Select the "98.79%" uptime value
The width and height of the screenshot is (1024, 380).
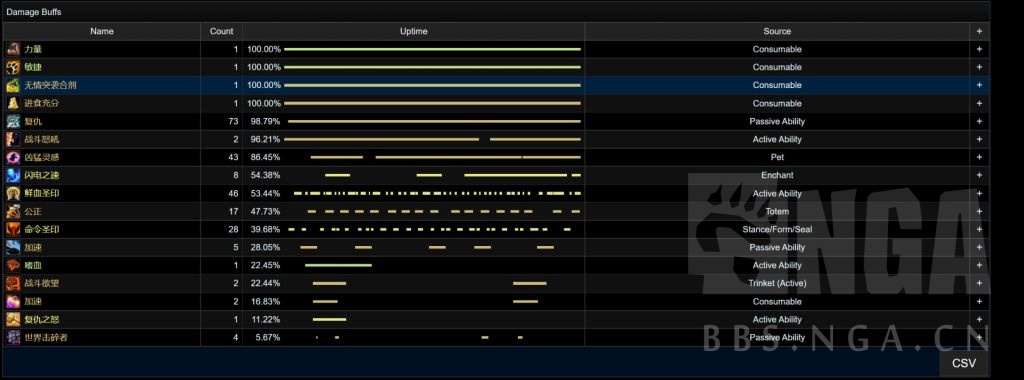pos(265,121)
